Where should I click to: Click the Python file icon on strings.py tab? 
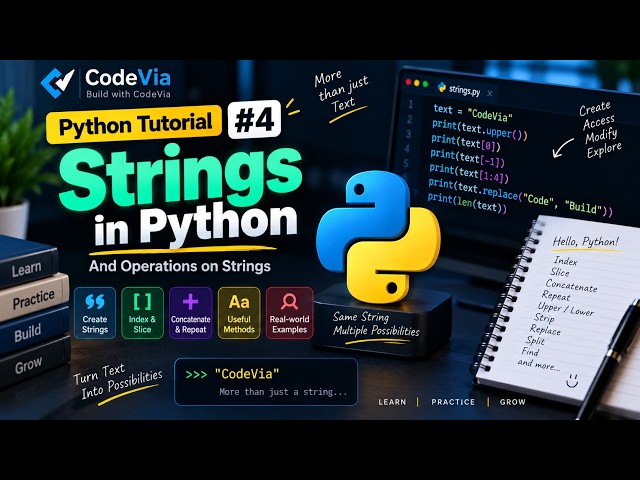[442, 87]
